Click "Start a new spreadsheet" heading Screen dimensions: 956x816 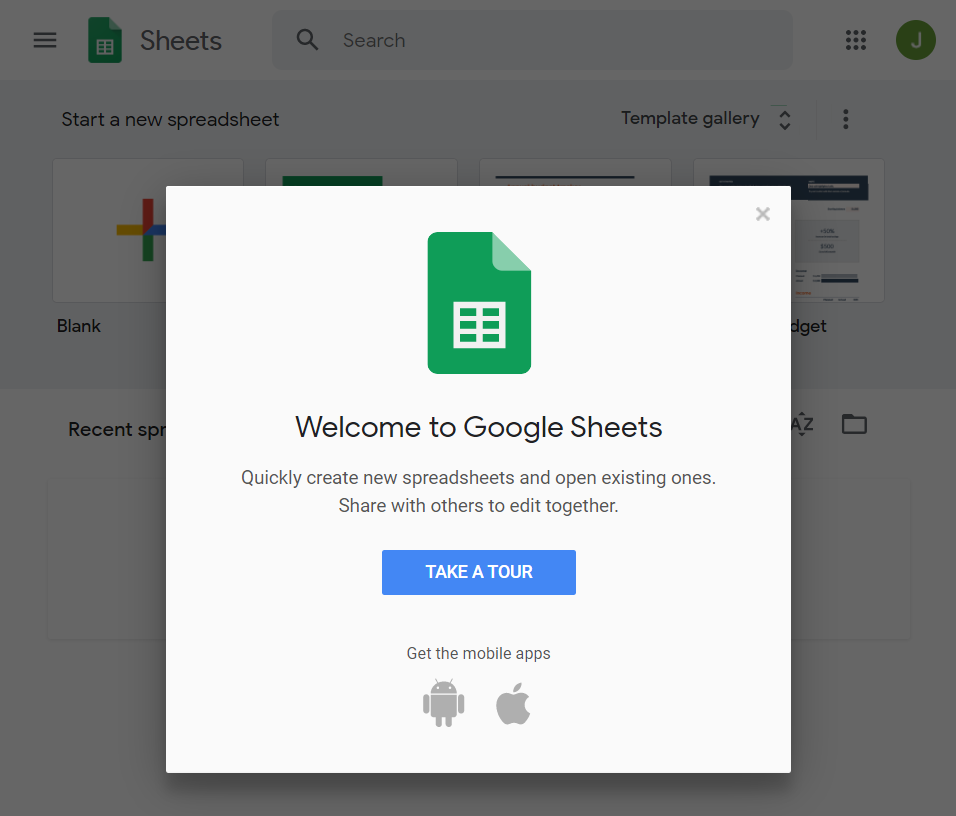(x=170, y=120)
